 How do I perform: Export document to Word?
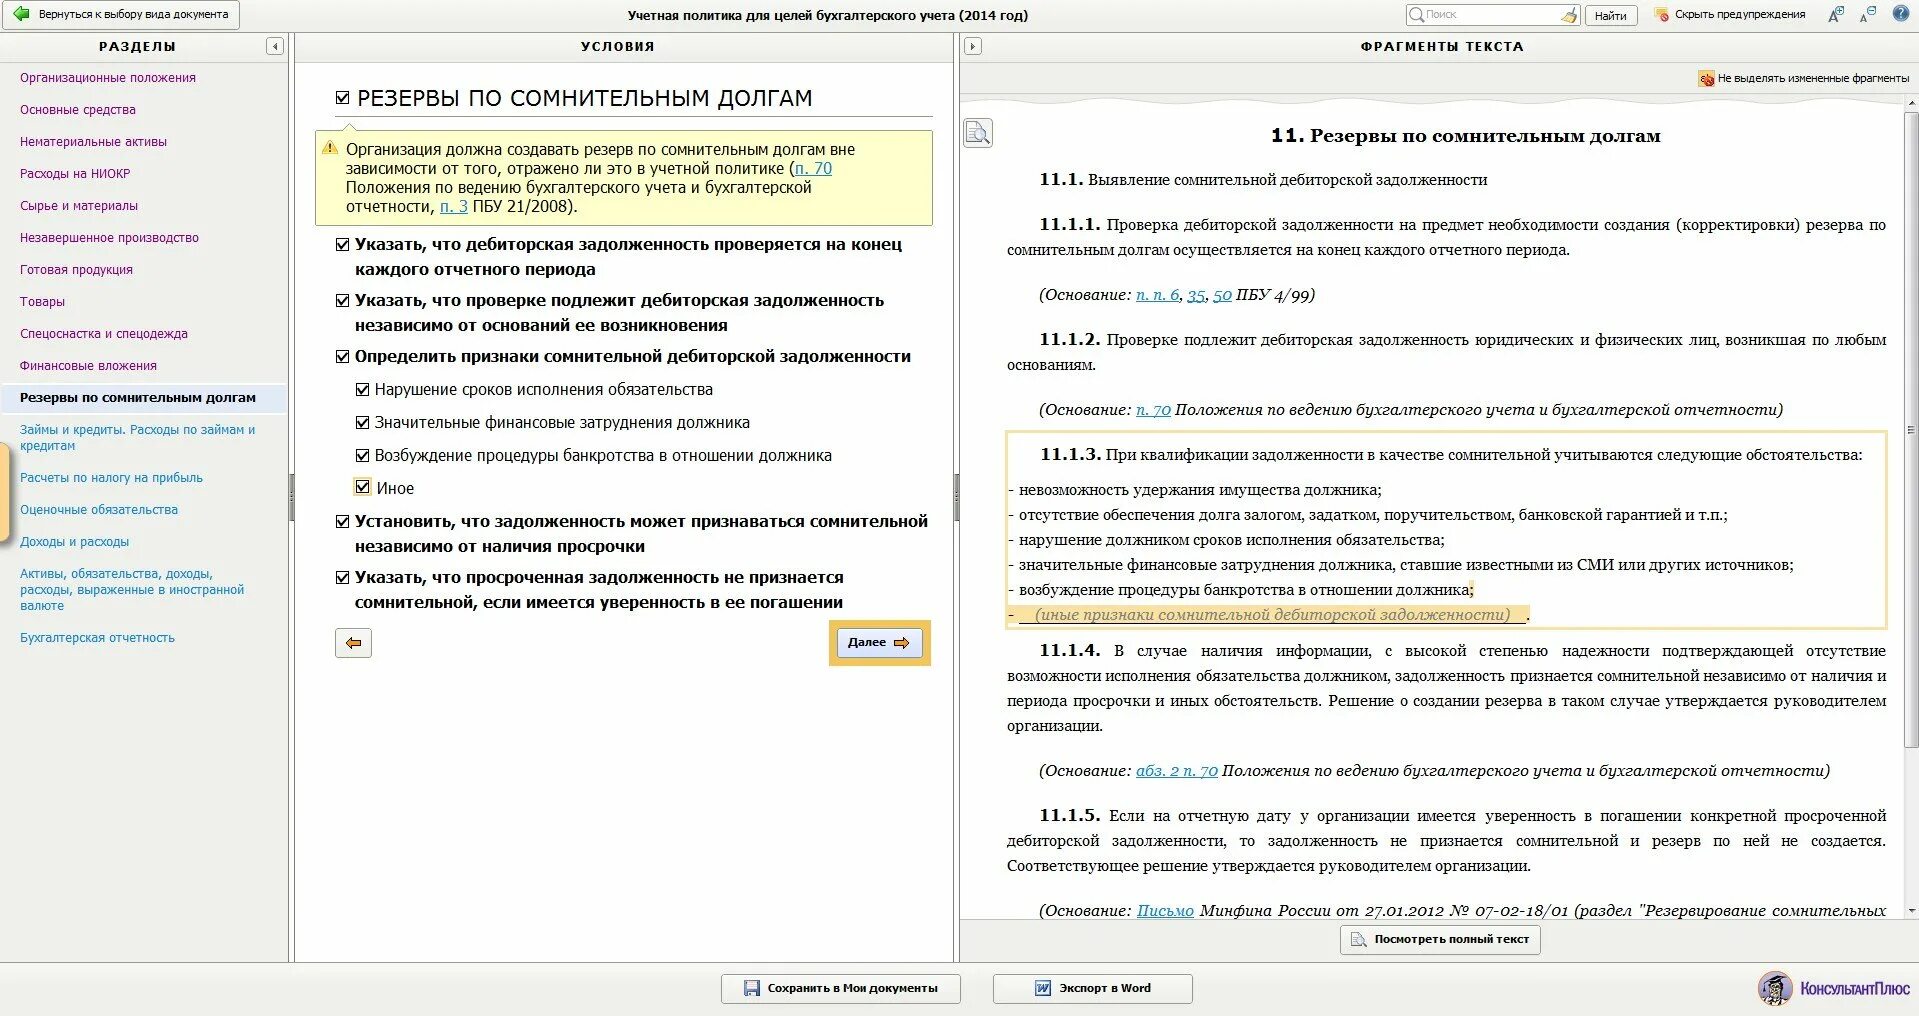coord(1093,988)
